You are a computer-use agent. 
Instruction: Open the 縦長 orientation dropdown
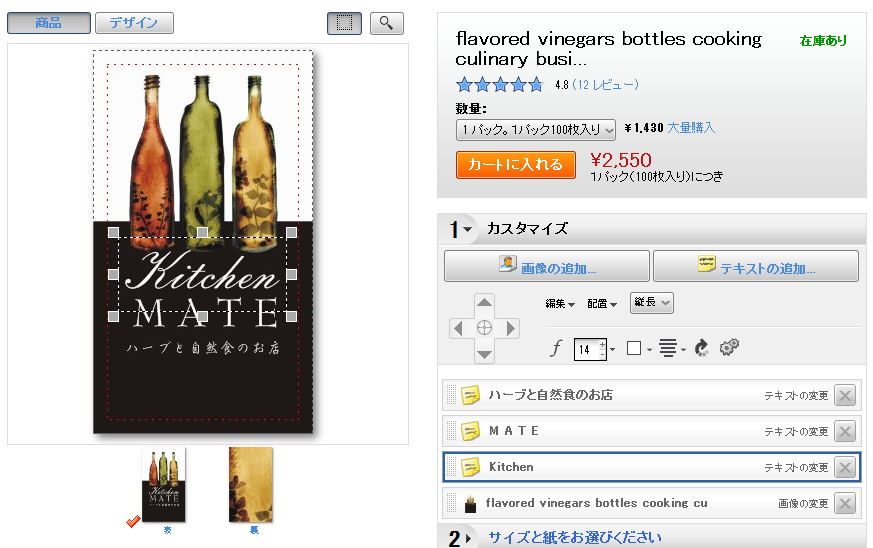tap(651, 303)
